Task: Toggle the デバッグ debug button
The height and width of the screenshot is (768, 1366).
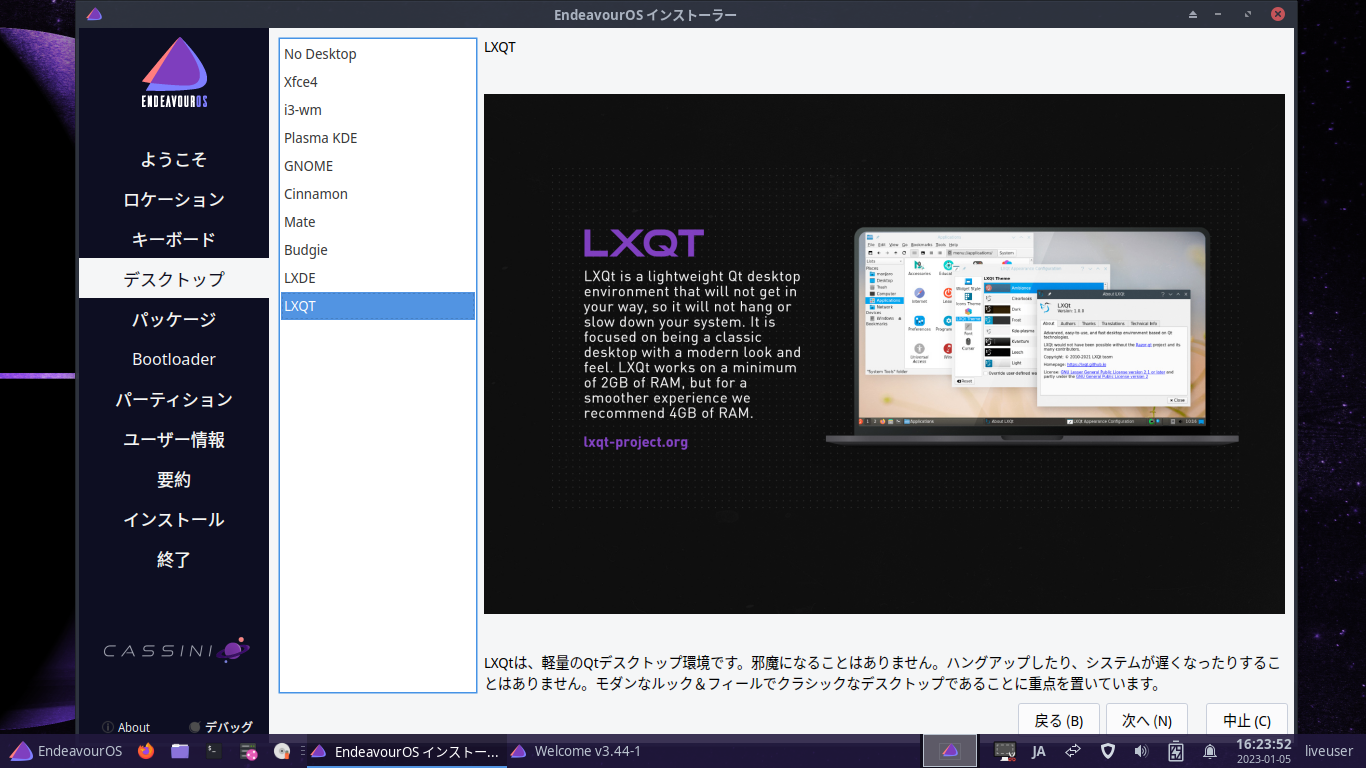Action: [221, 727]
